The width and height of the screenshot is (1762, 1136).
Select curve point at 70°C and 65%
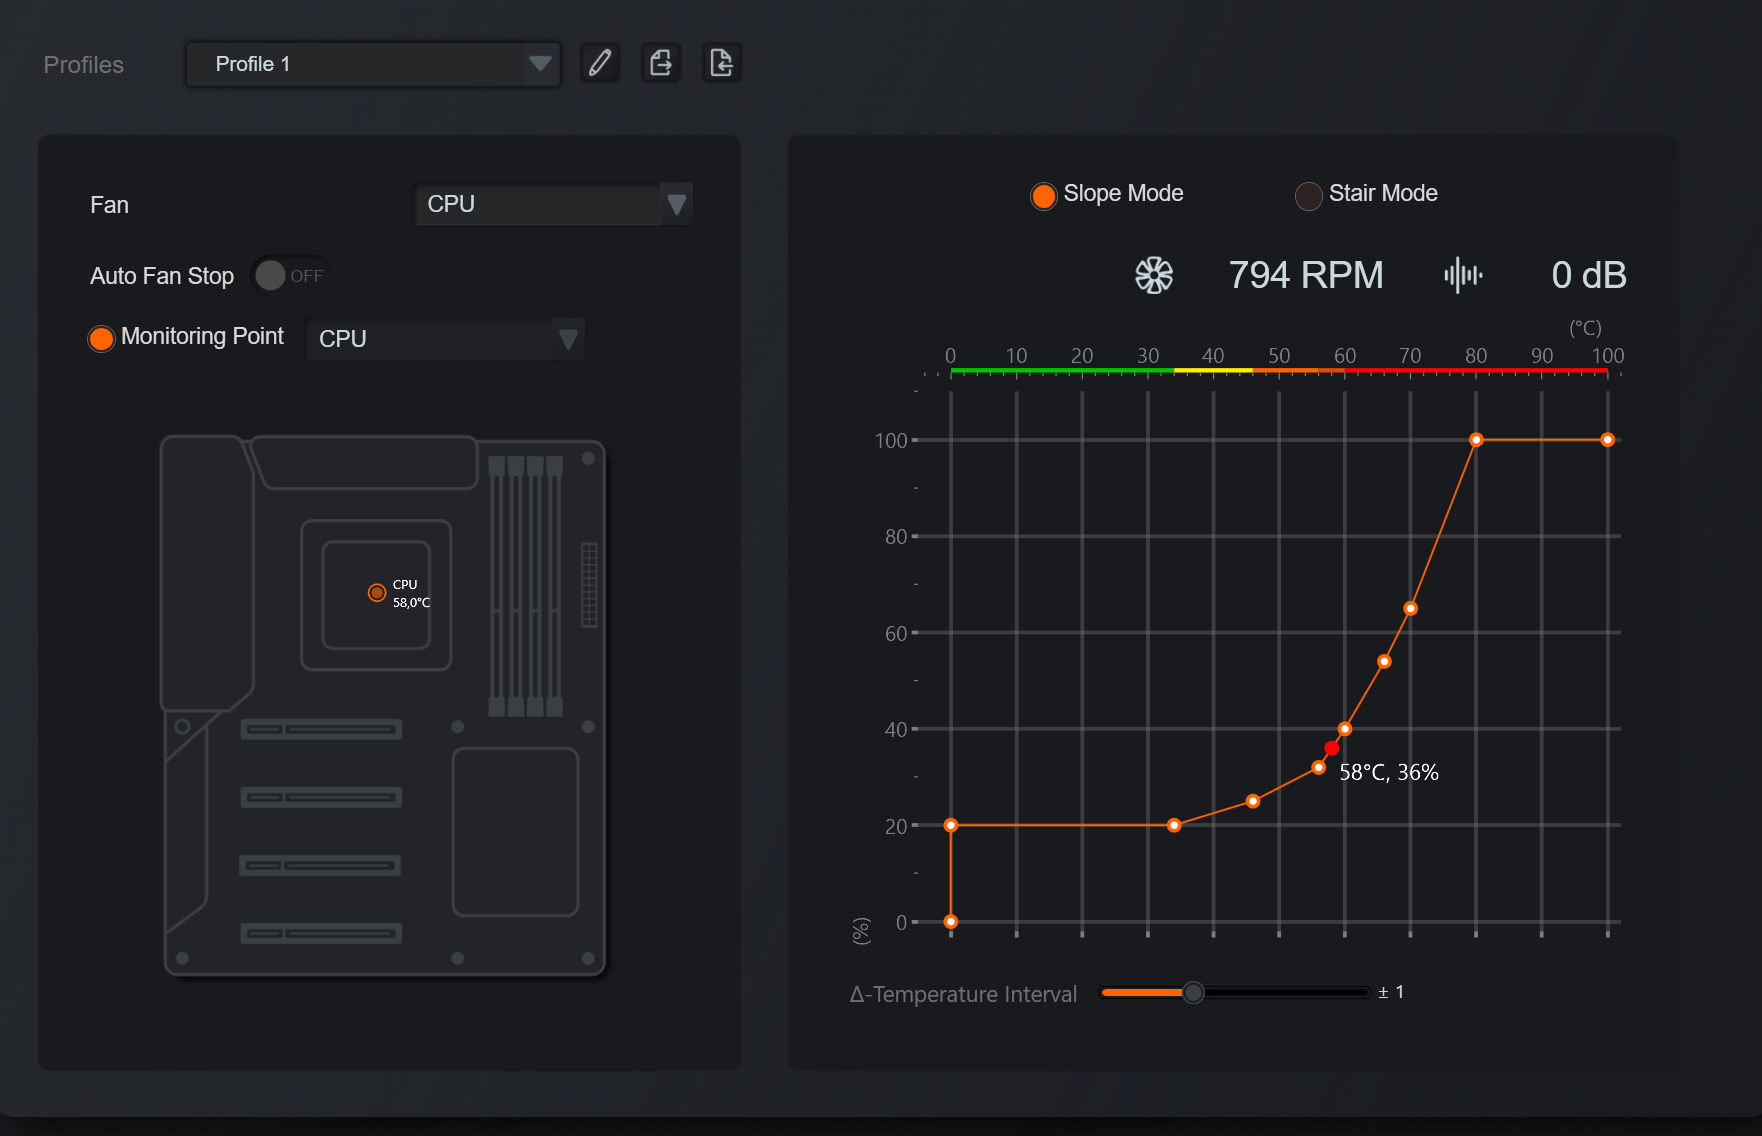pyautogui.click(x=1410, y=608)
